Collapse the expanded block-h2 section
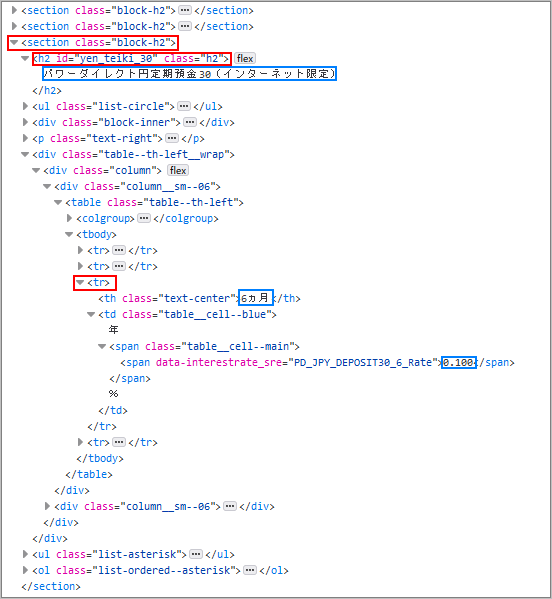552x599 pixels. (x=14, y=42)
